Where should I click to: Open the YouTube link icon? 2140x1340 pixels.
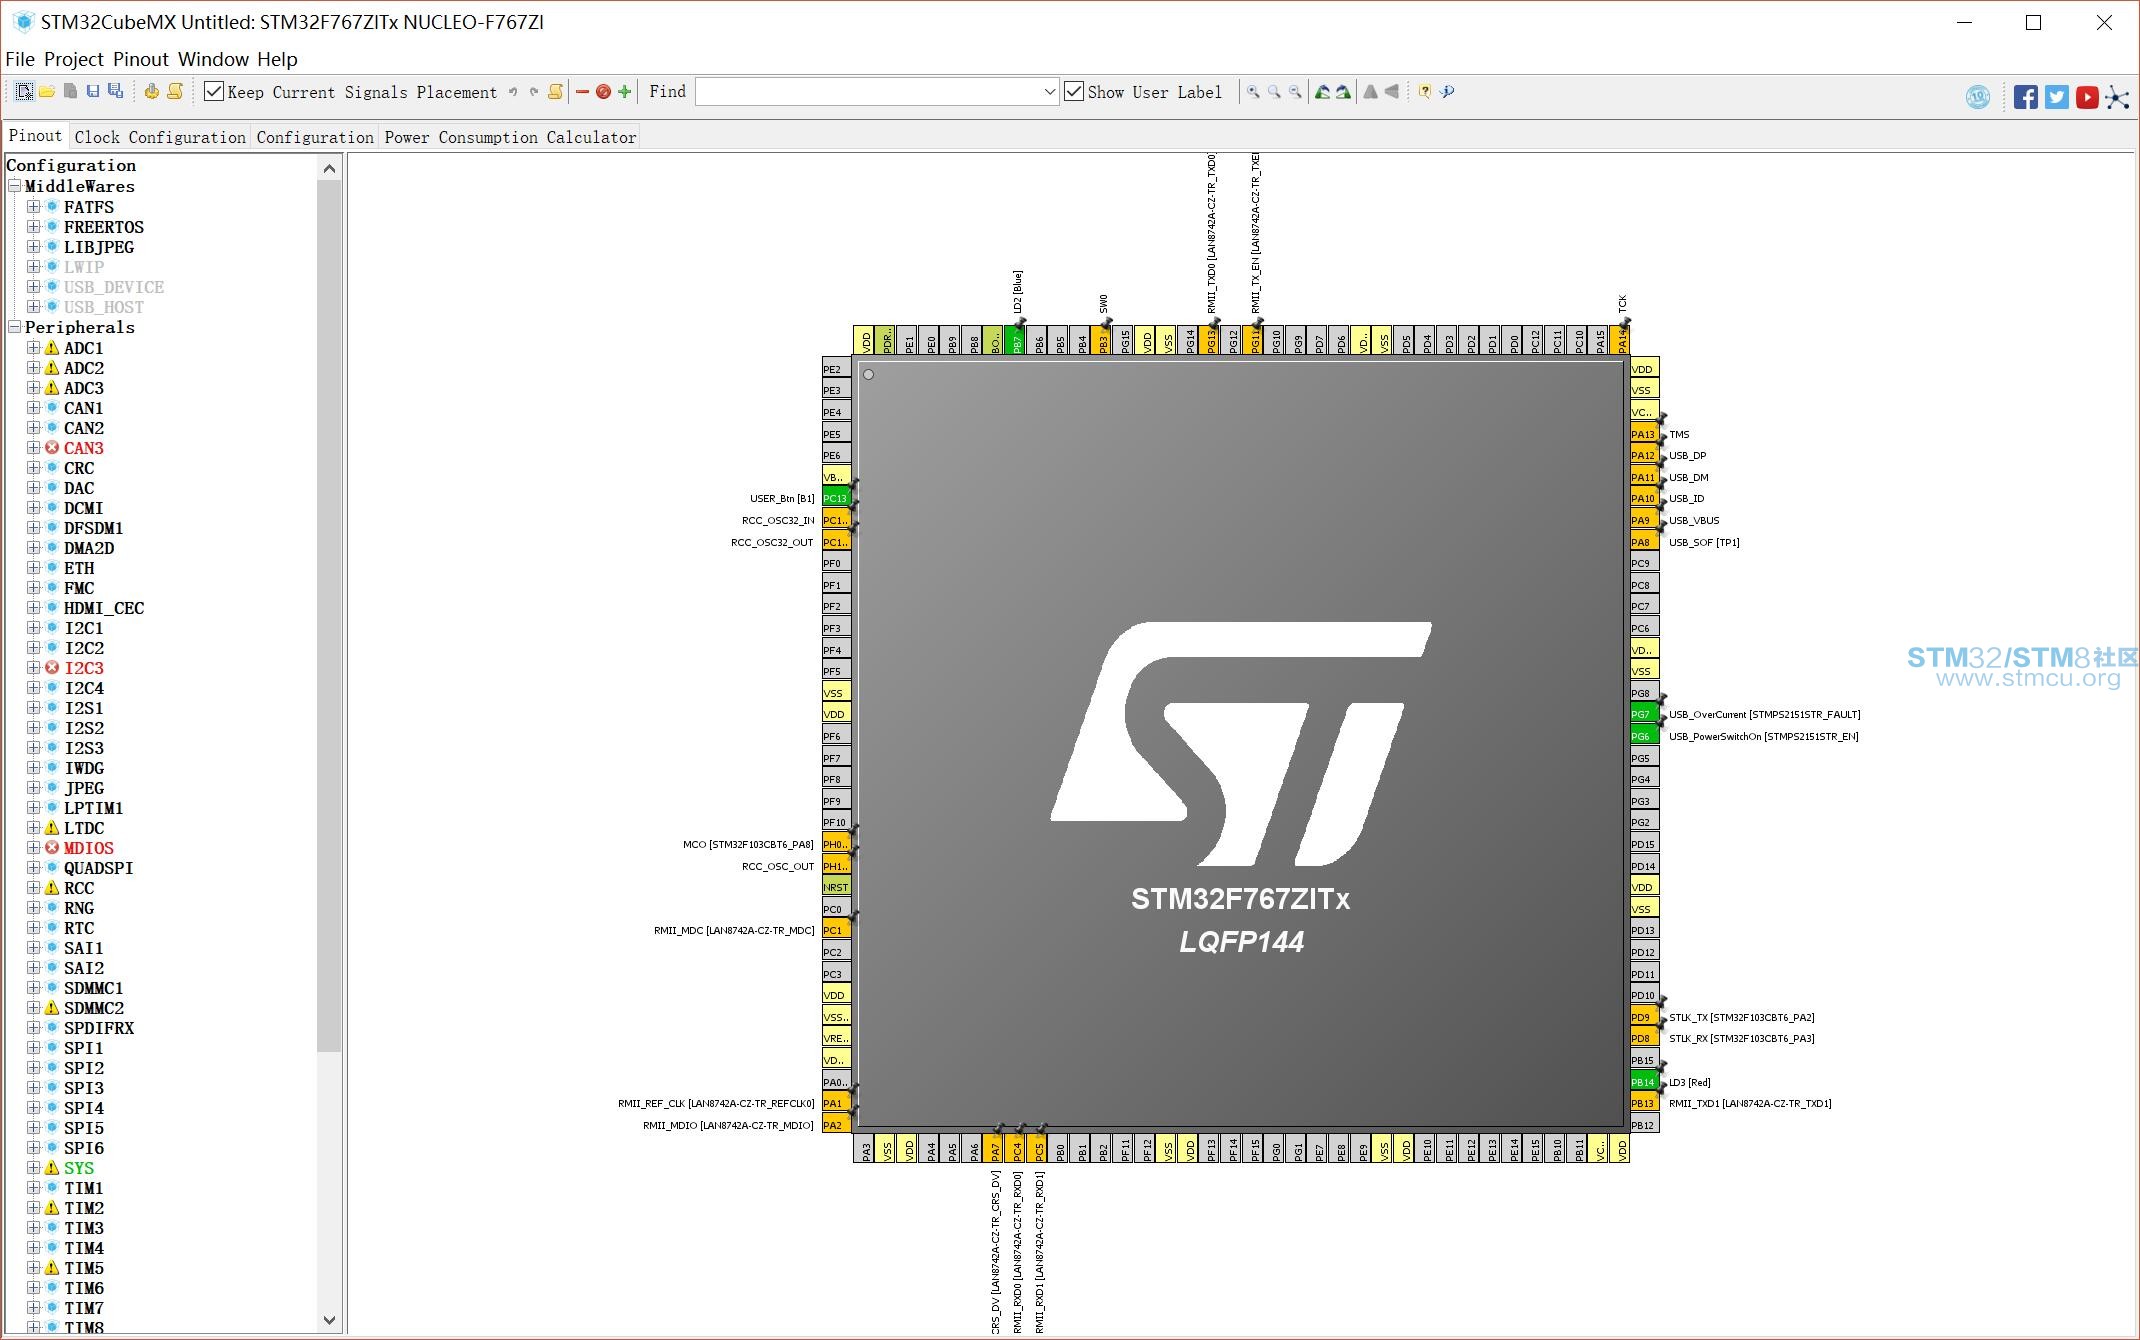2087,97
